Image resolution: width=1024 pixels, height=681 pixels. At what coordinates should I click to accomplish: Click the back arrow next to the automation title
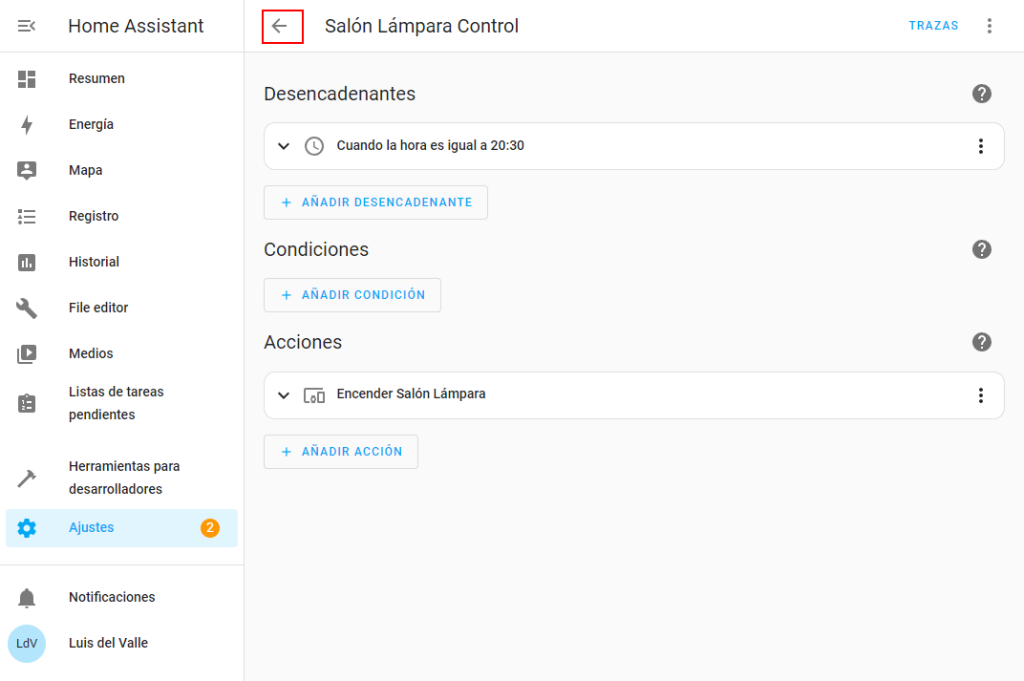[x=280, y=26]
